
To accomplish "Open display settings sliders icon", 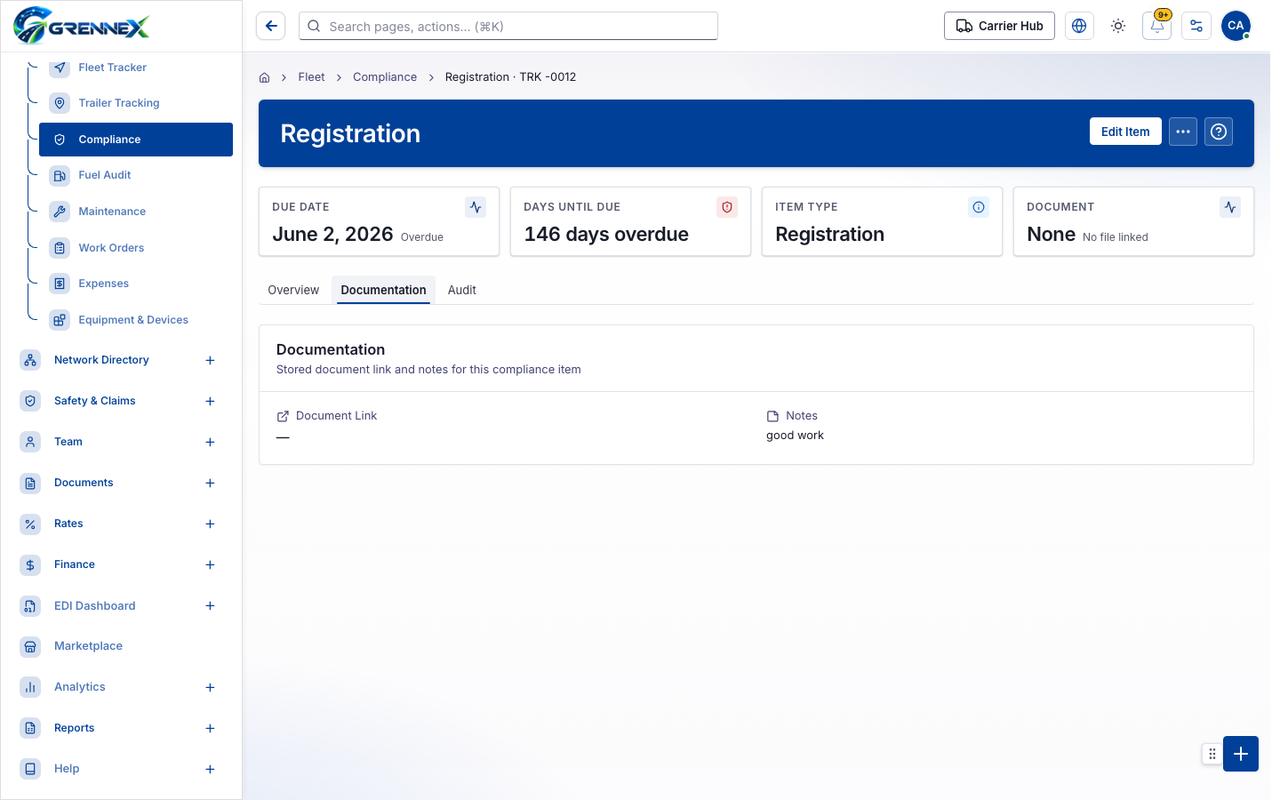I will 1196,26.
